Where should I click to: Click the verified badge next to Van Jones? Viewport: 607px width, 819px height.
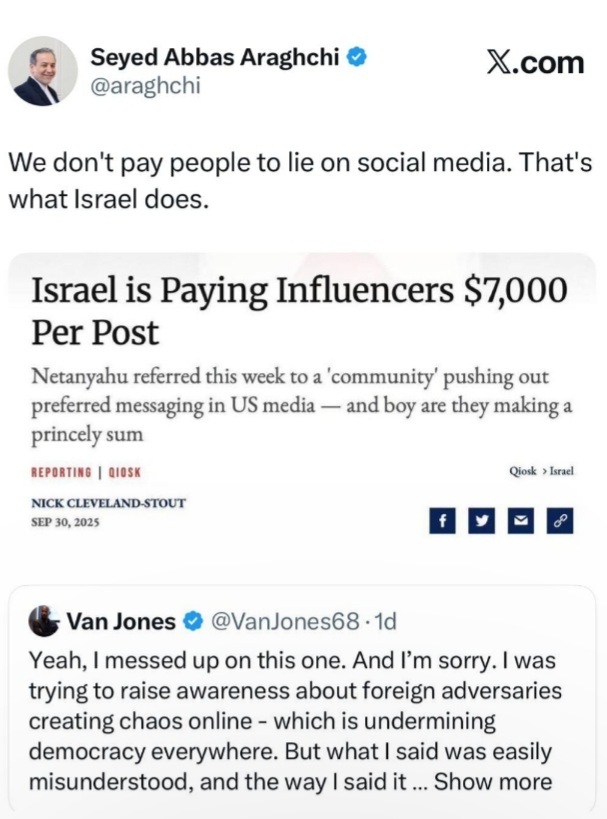click(192, 621)
